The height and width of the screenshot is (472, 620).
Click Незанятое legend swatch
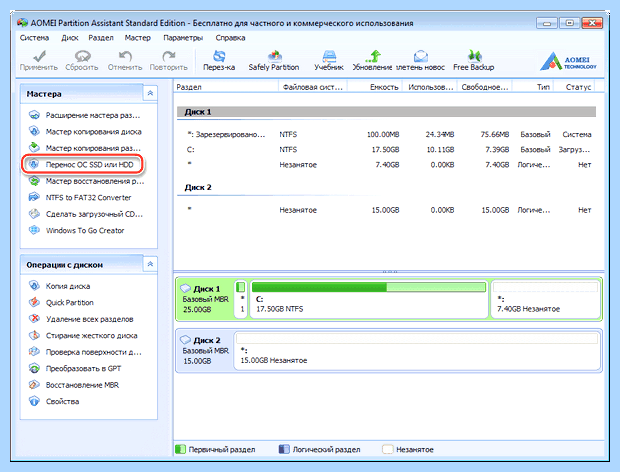(388, 449)
